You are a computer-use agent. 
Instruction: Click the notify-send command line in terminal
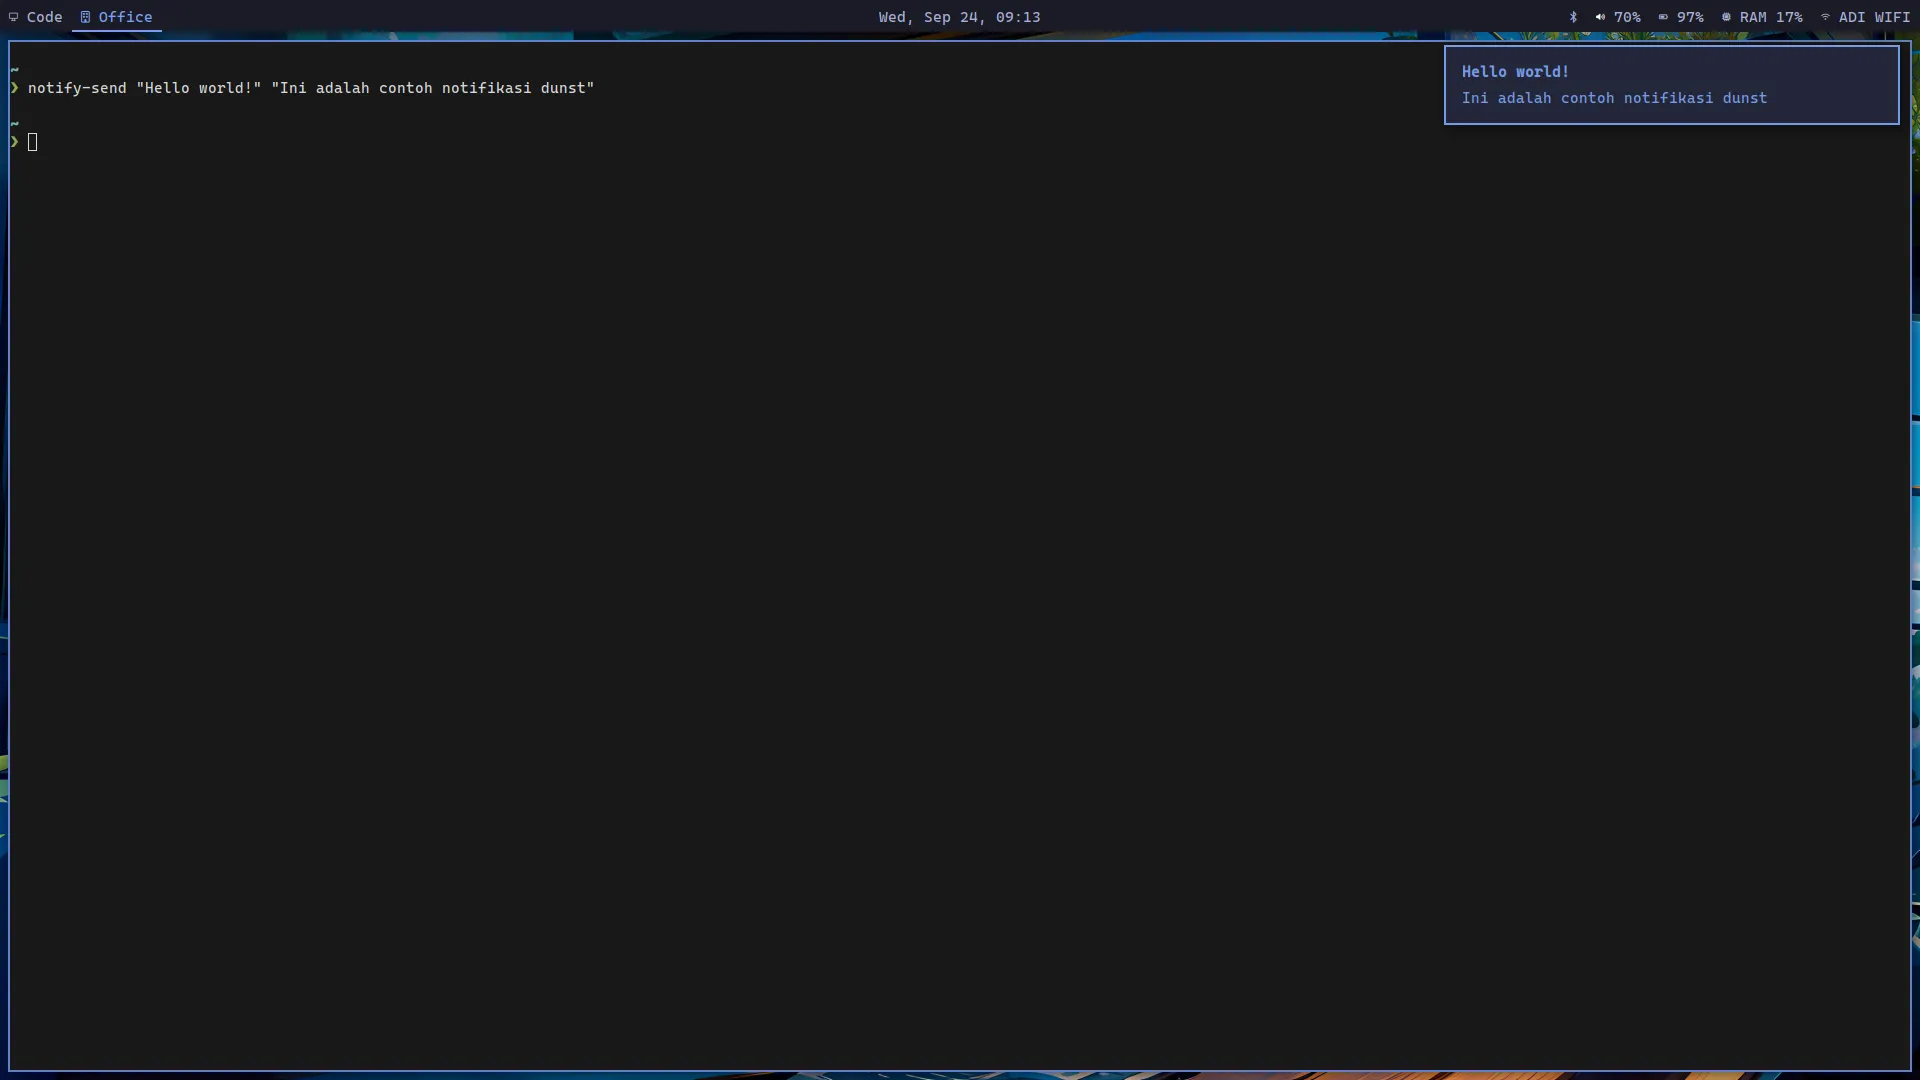point(311,88)
